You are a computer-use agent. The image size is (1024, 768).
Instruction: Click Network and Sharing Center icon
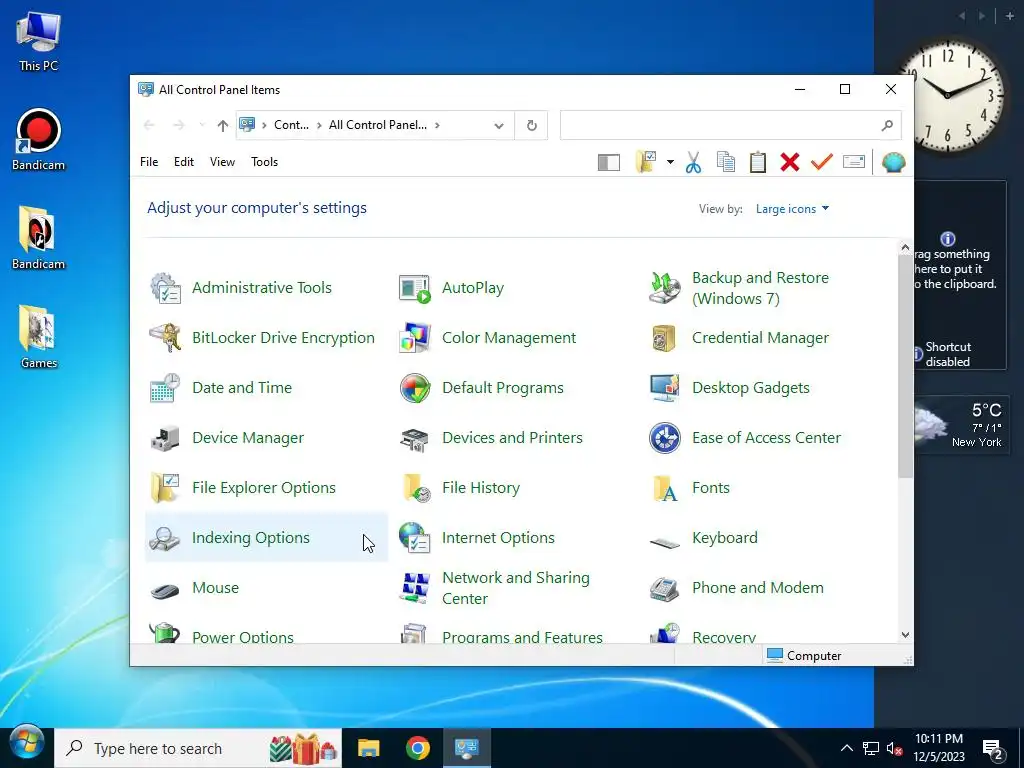coord(415,588)
